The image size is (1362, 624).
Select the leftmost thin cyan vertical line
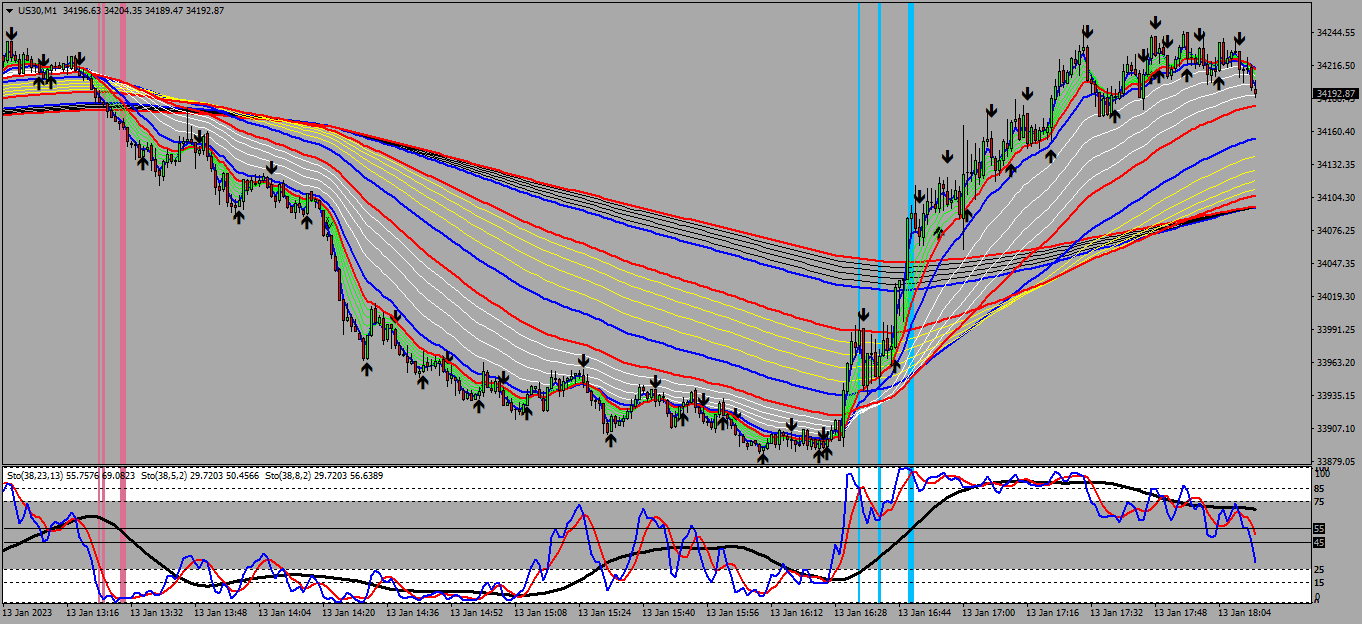point(859,300)
